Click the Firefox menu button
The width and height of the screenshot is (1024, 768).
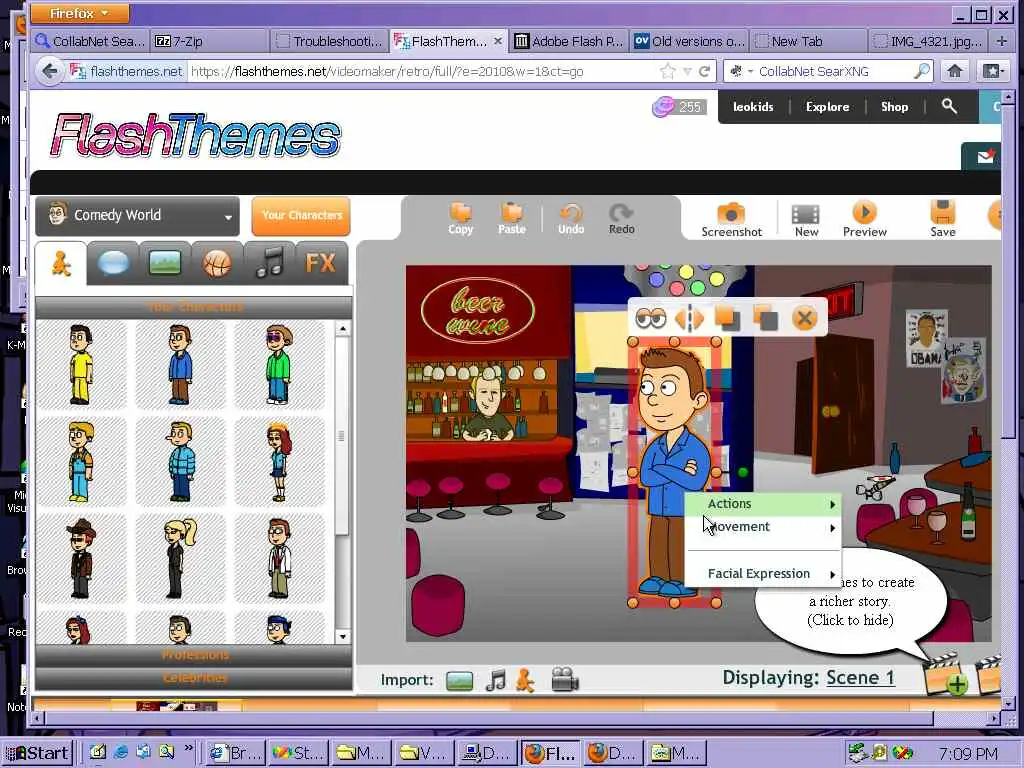80,13
